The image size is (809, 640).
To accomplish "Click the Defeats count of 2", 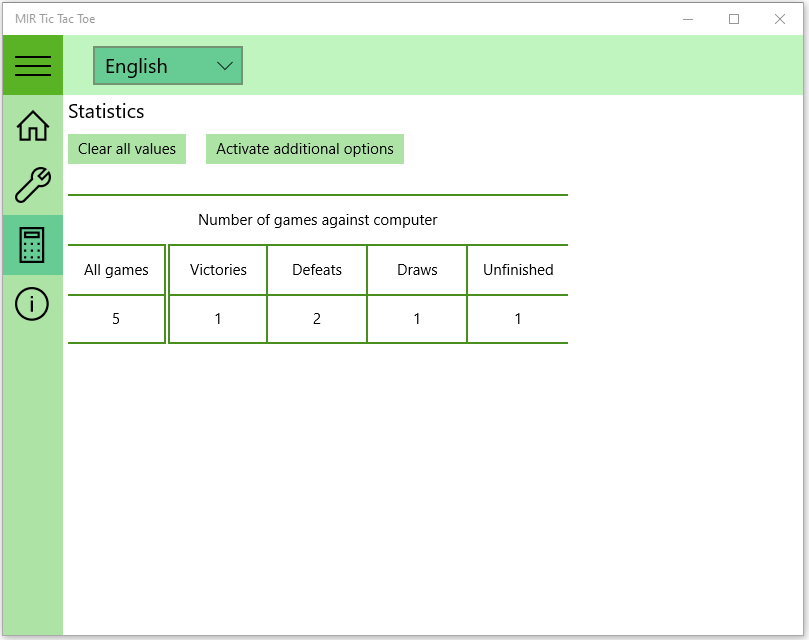I will click(317, 318).
